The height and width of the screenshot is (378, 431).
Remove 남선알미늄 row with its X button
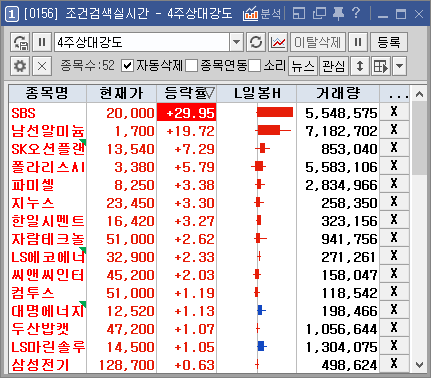pos(394,130)
